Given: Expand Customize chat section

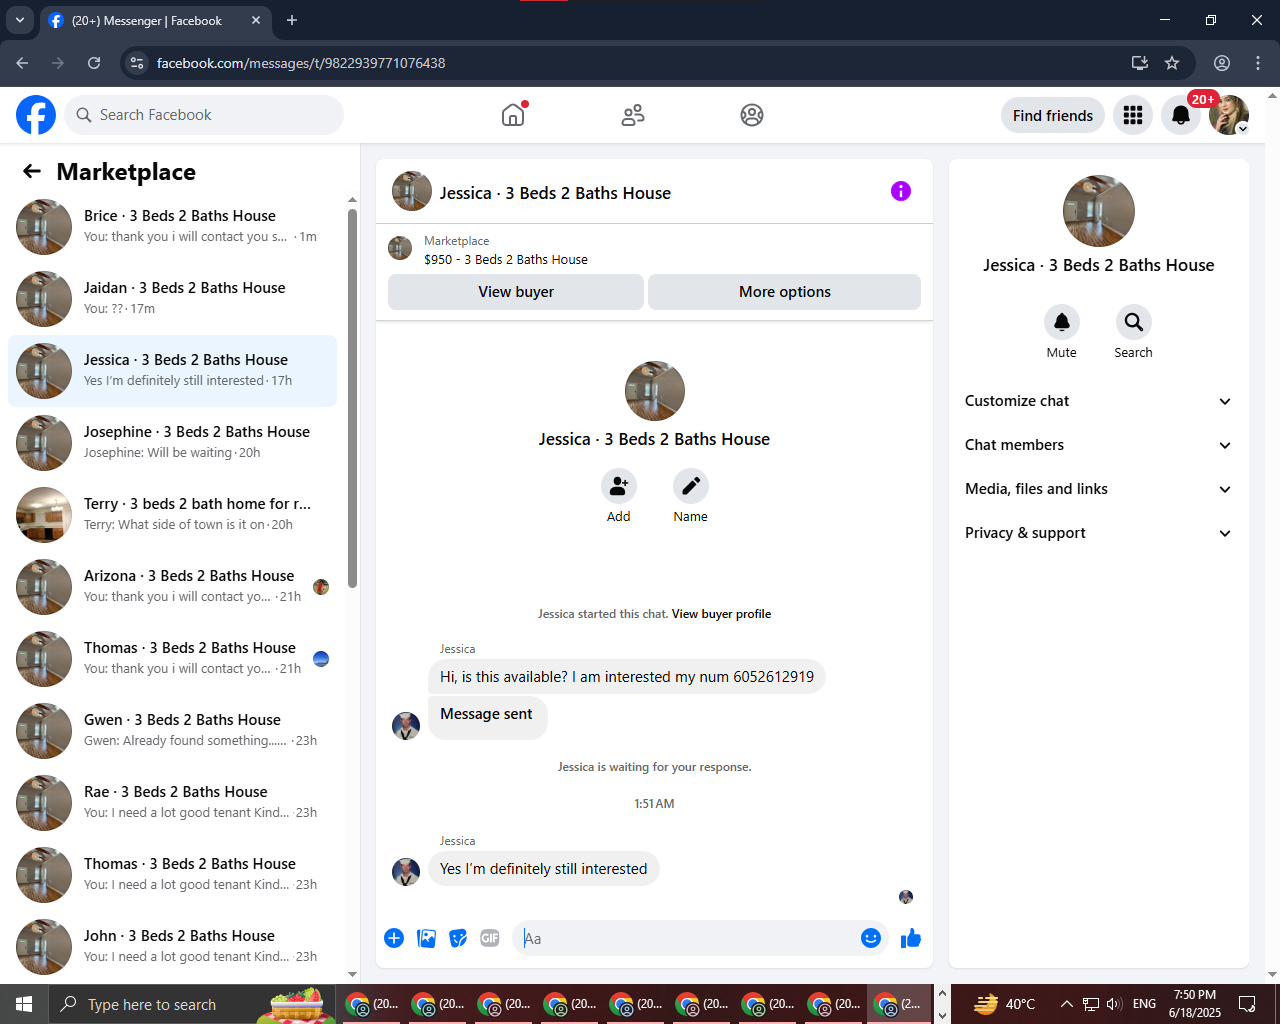Looking at the screenshot, I should (x=1099, y=401).
